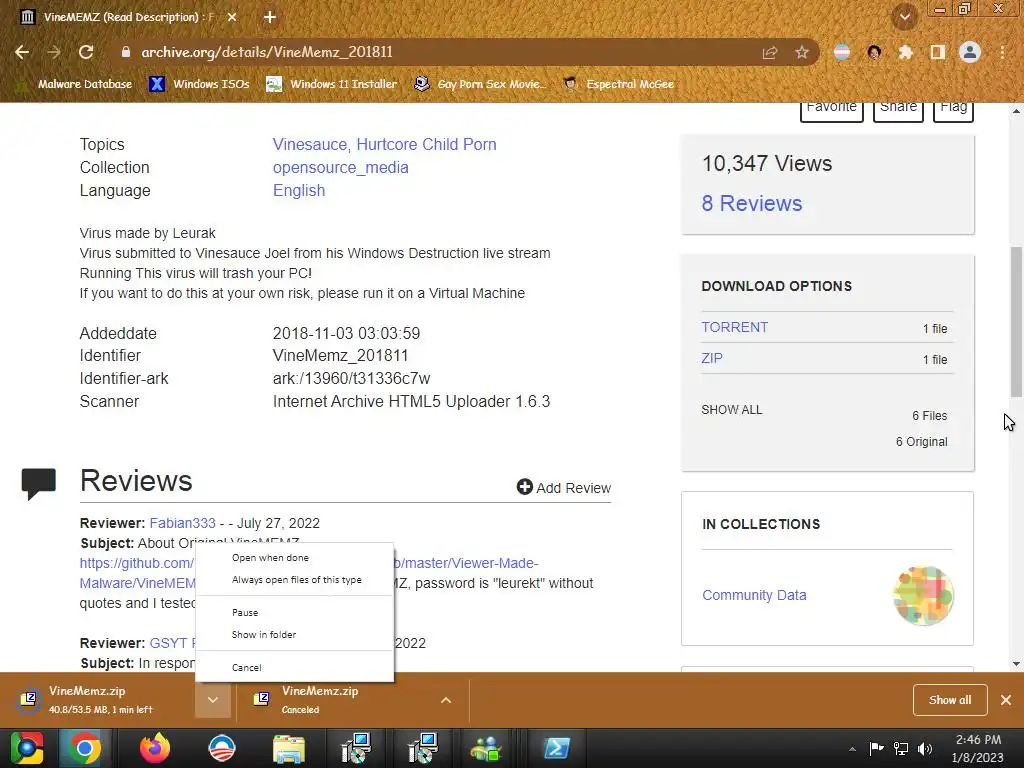The width and height of the screenshot is (1024, 768).
Task: Open Firefox from the taskbar
Action: pyautogui.click(x=155, y=748)
